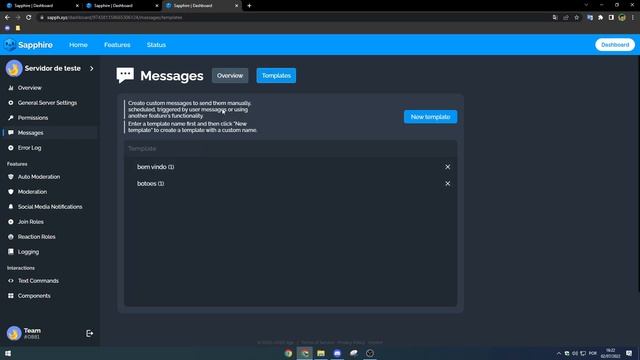Open the browser extensions puzzle icon
This screenshot has width=640, height=360.
tap(600, 18)
